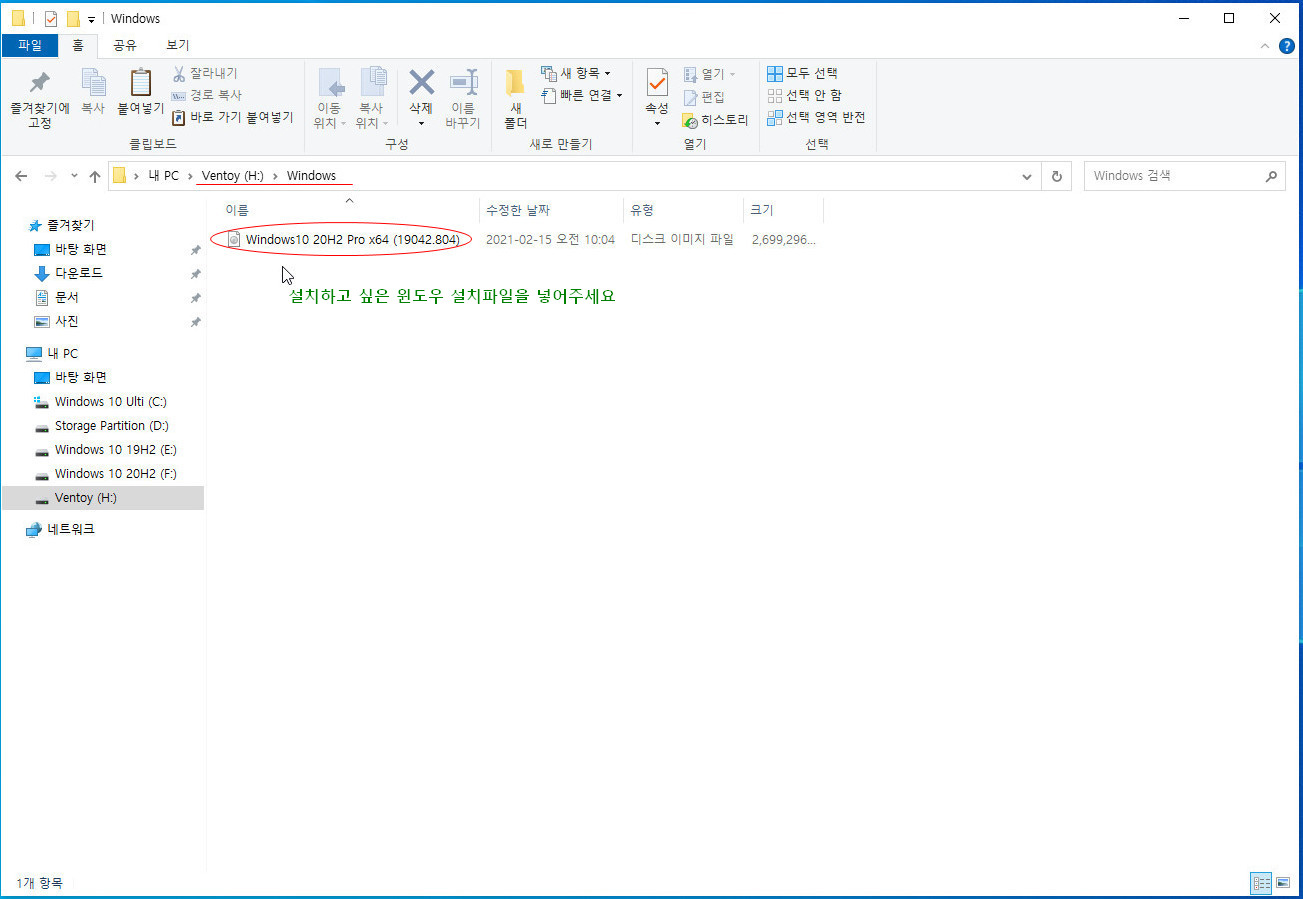Switch to the 공유 share tab
1303x899 pixels.
click(125, 45)
